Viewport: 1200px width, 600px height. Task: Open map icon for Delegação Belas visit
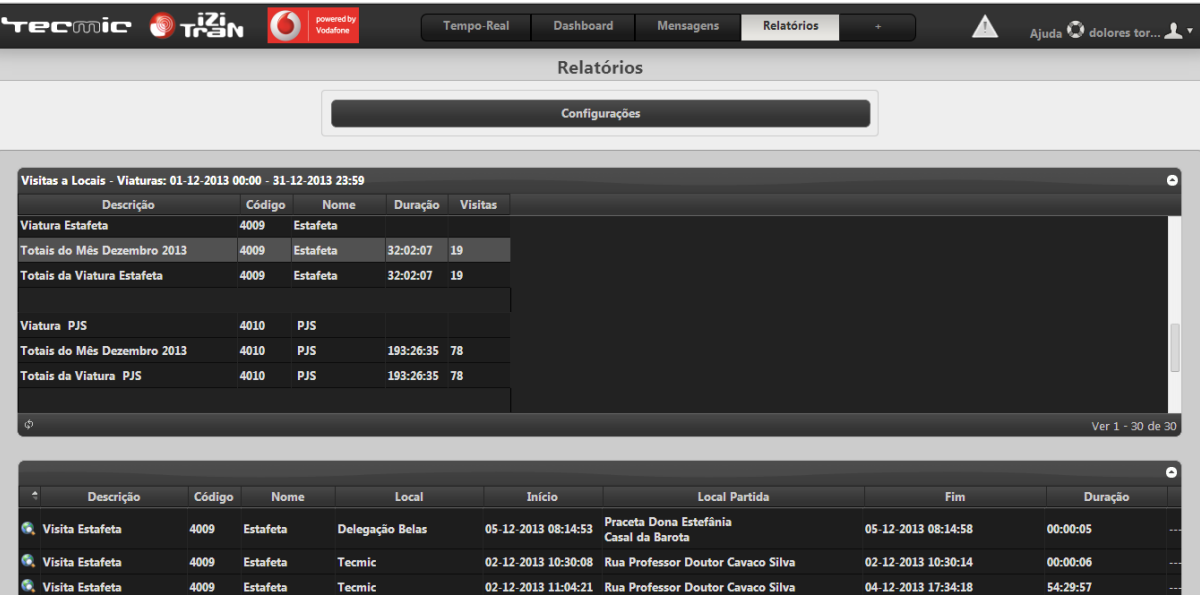[28, 528]
